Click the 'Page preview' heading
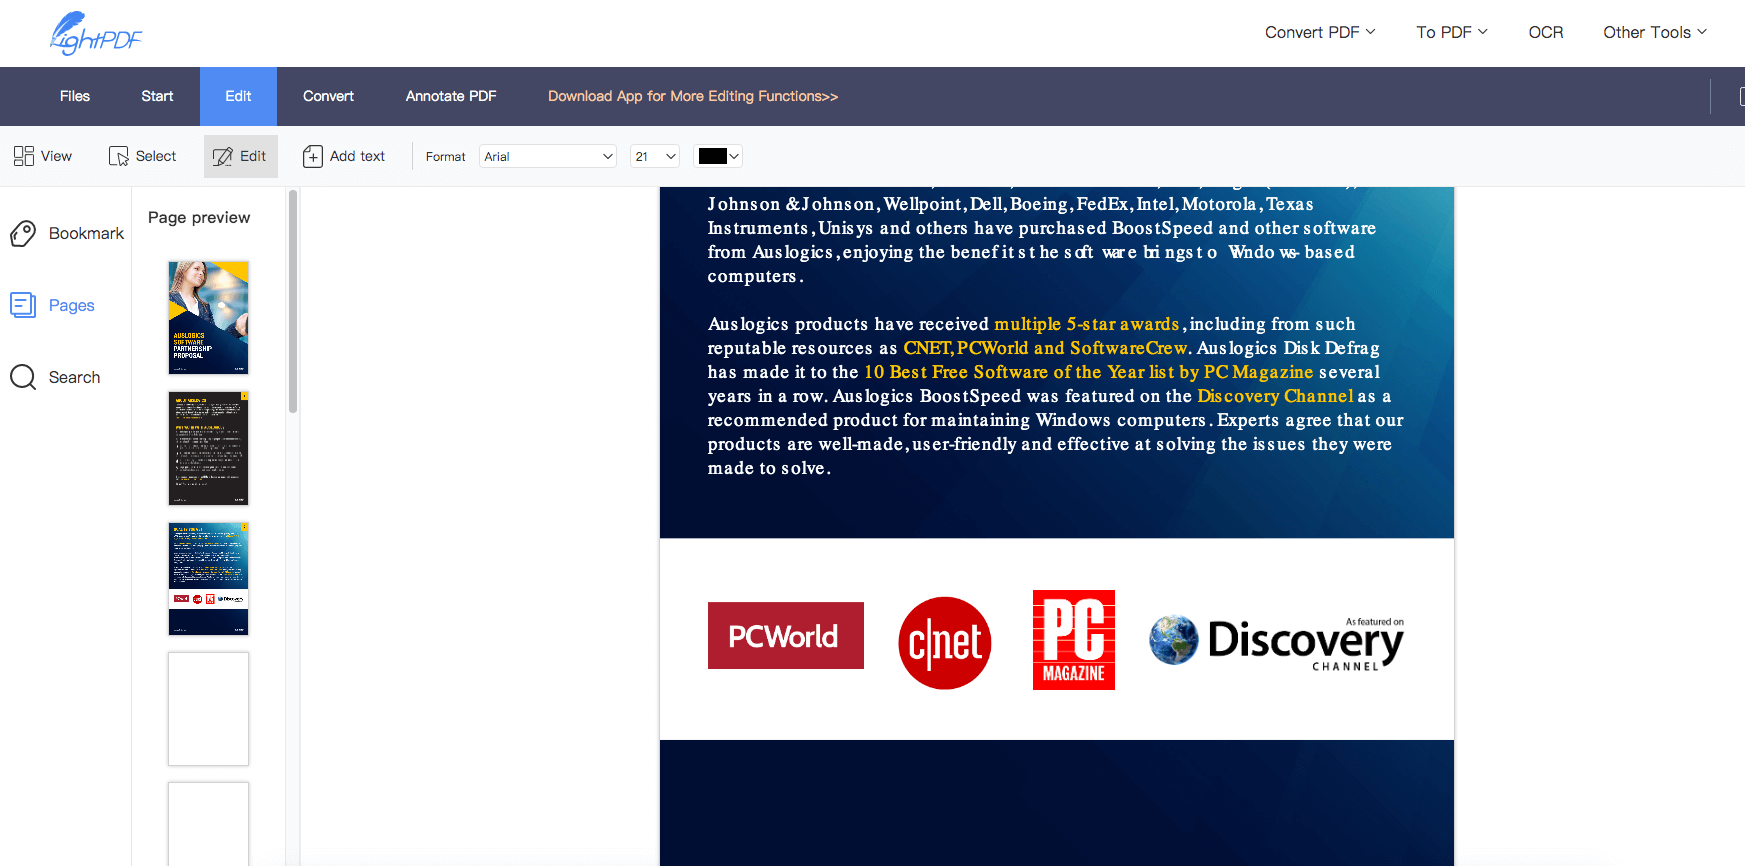 click(x=199, y=218)
